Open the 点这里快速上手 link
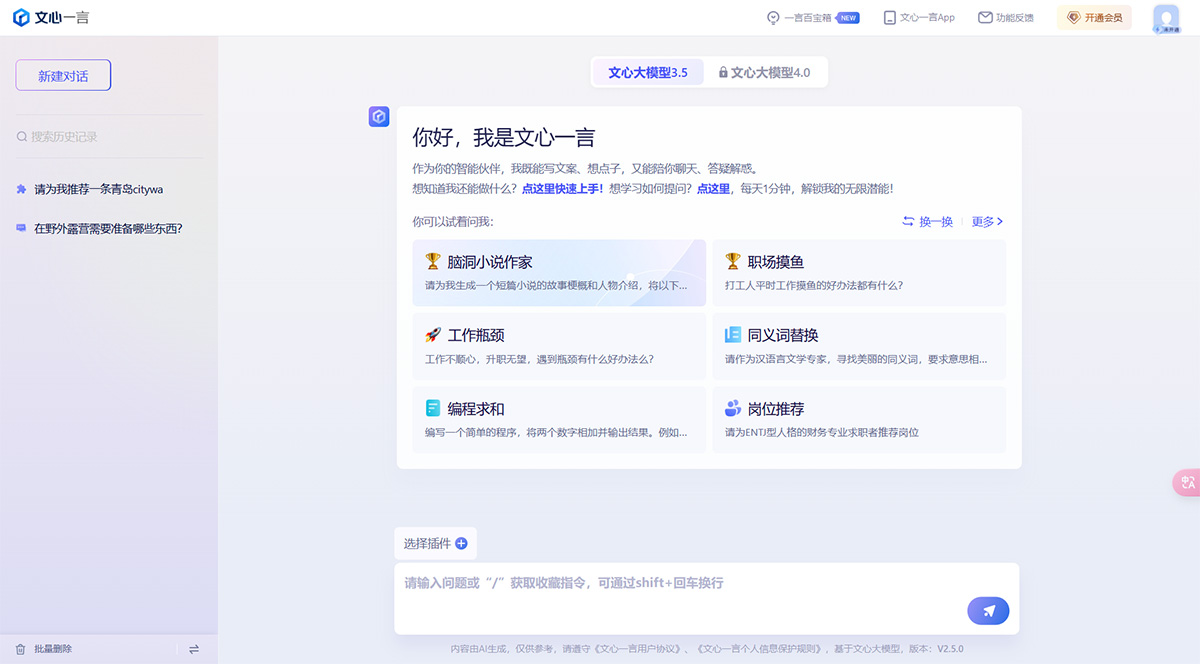Image resolution: width=1200 pixels, height=664 pixels. pyautogui.click(x=562, y=188)
